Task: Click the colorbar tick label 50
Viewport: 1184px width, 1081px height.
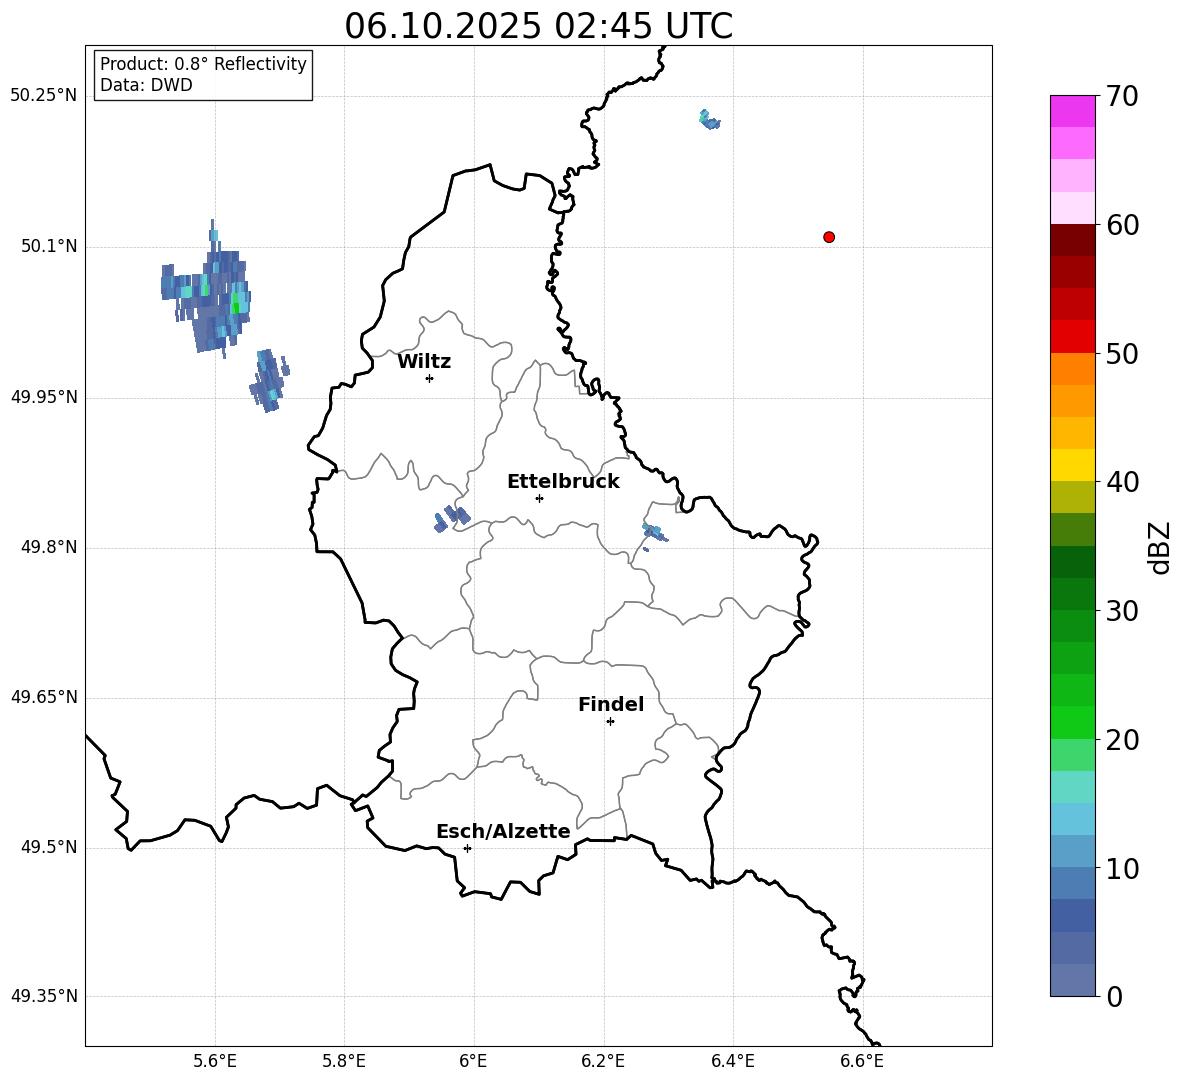Action: tap(1122, 353)
